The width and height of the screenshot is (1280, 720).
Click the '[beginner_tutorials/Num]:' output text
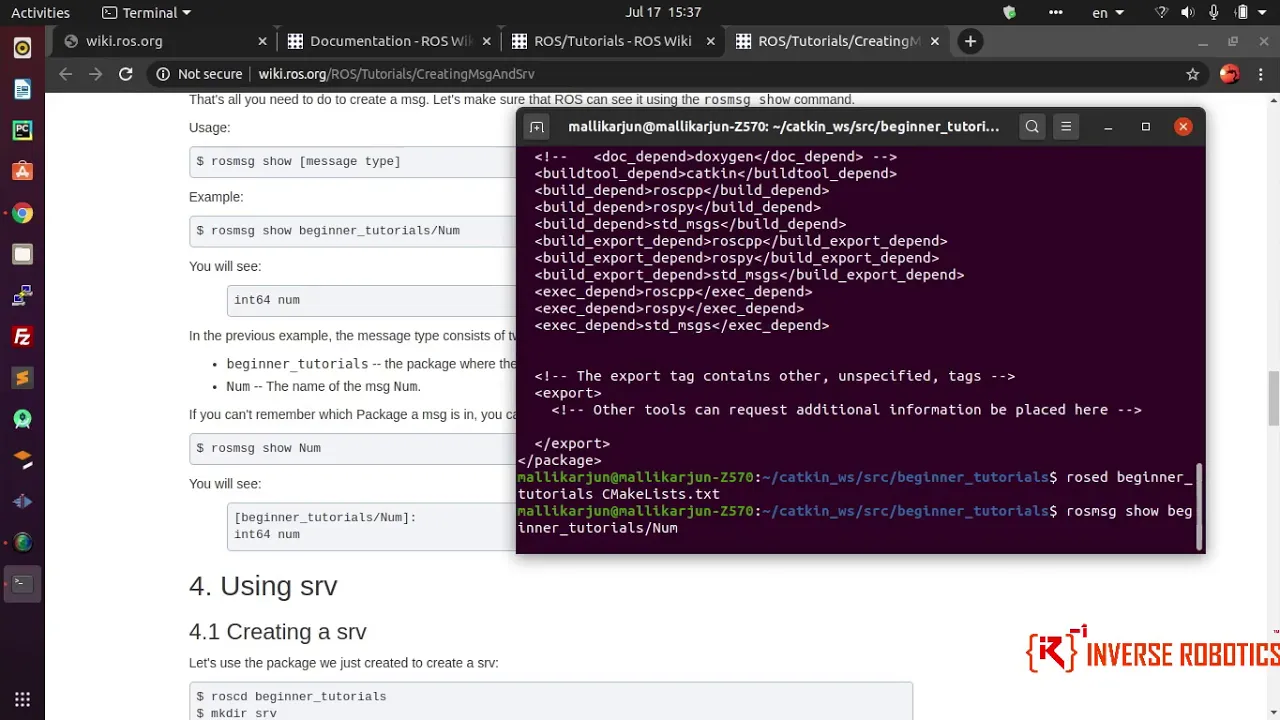tap(325, 517)
